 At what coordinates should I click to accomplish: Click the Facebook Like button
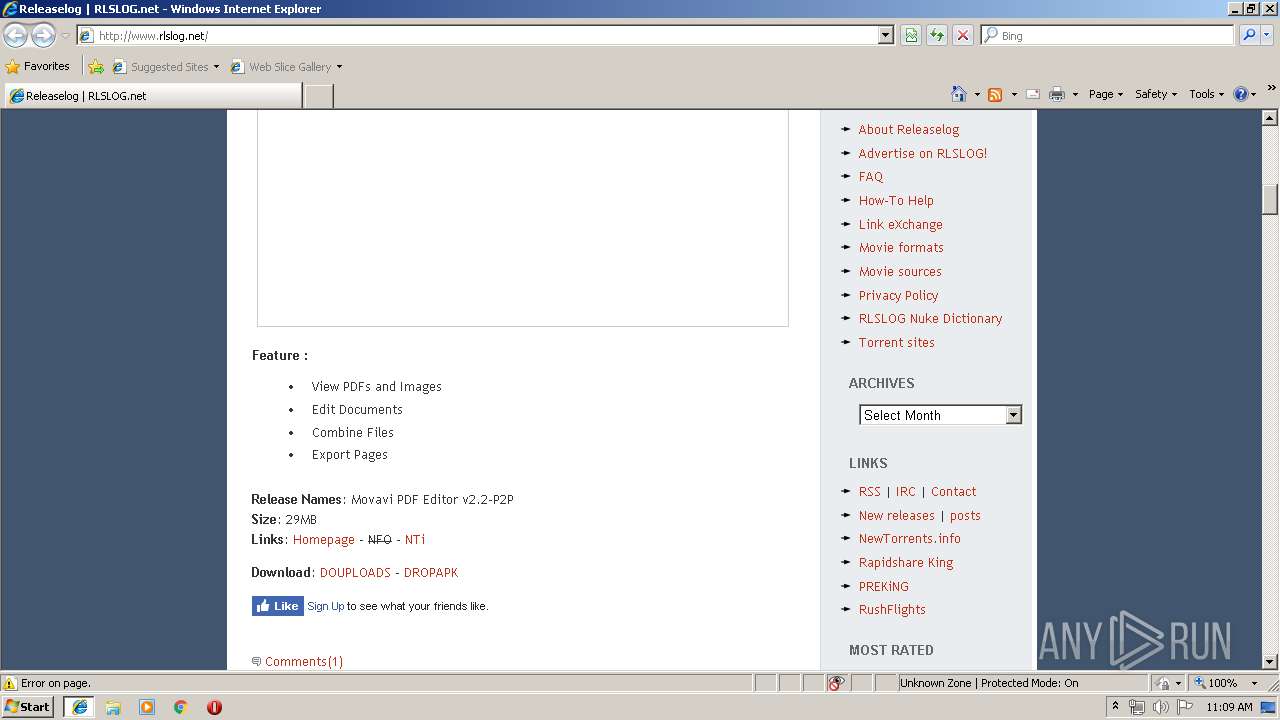coord(278,606)
